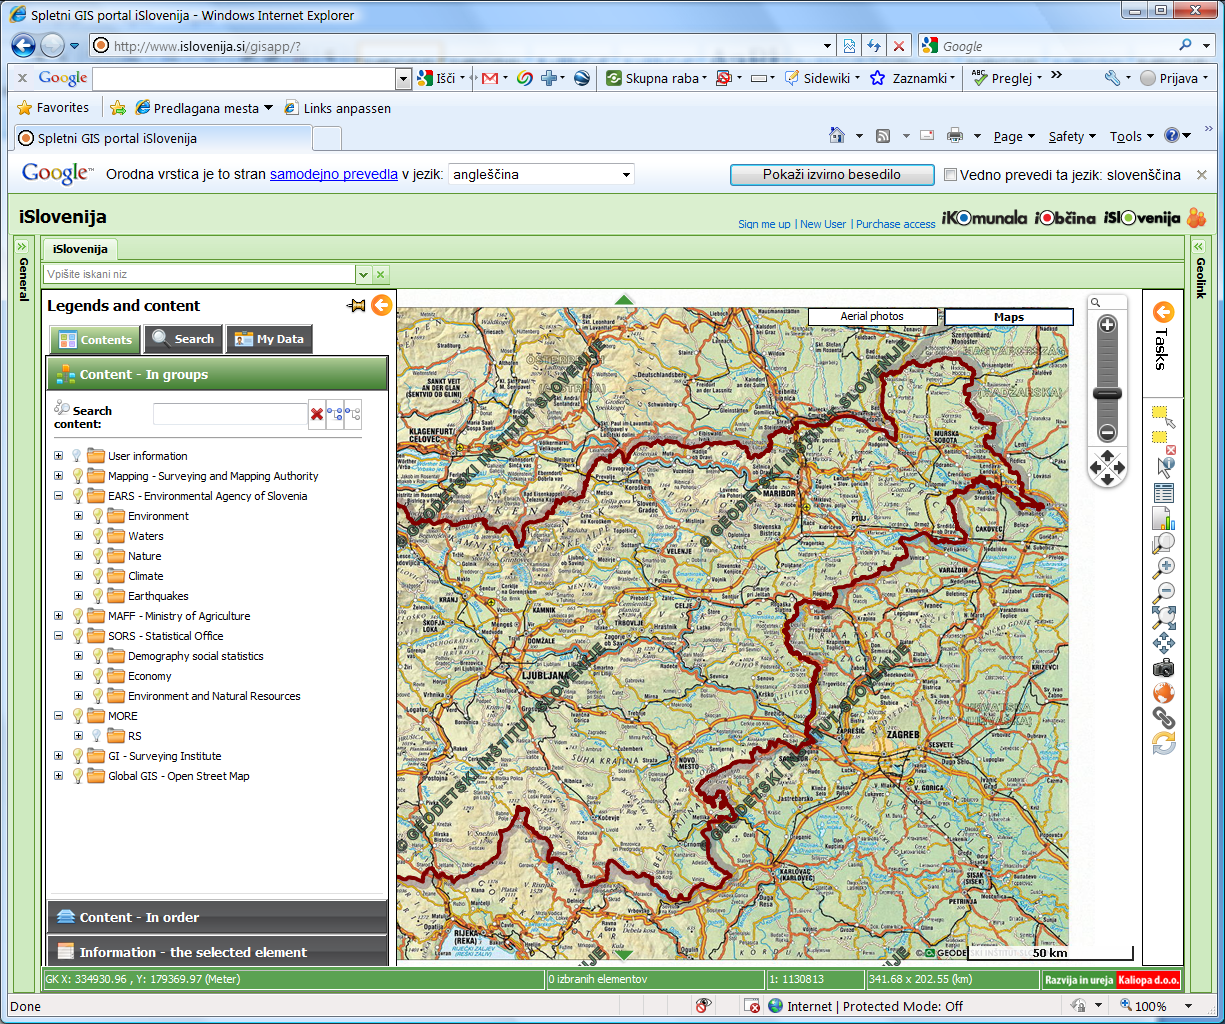Collapse the EARS - Environmental Agency node

[58, 496]
